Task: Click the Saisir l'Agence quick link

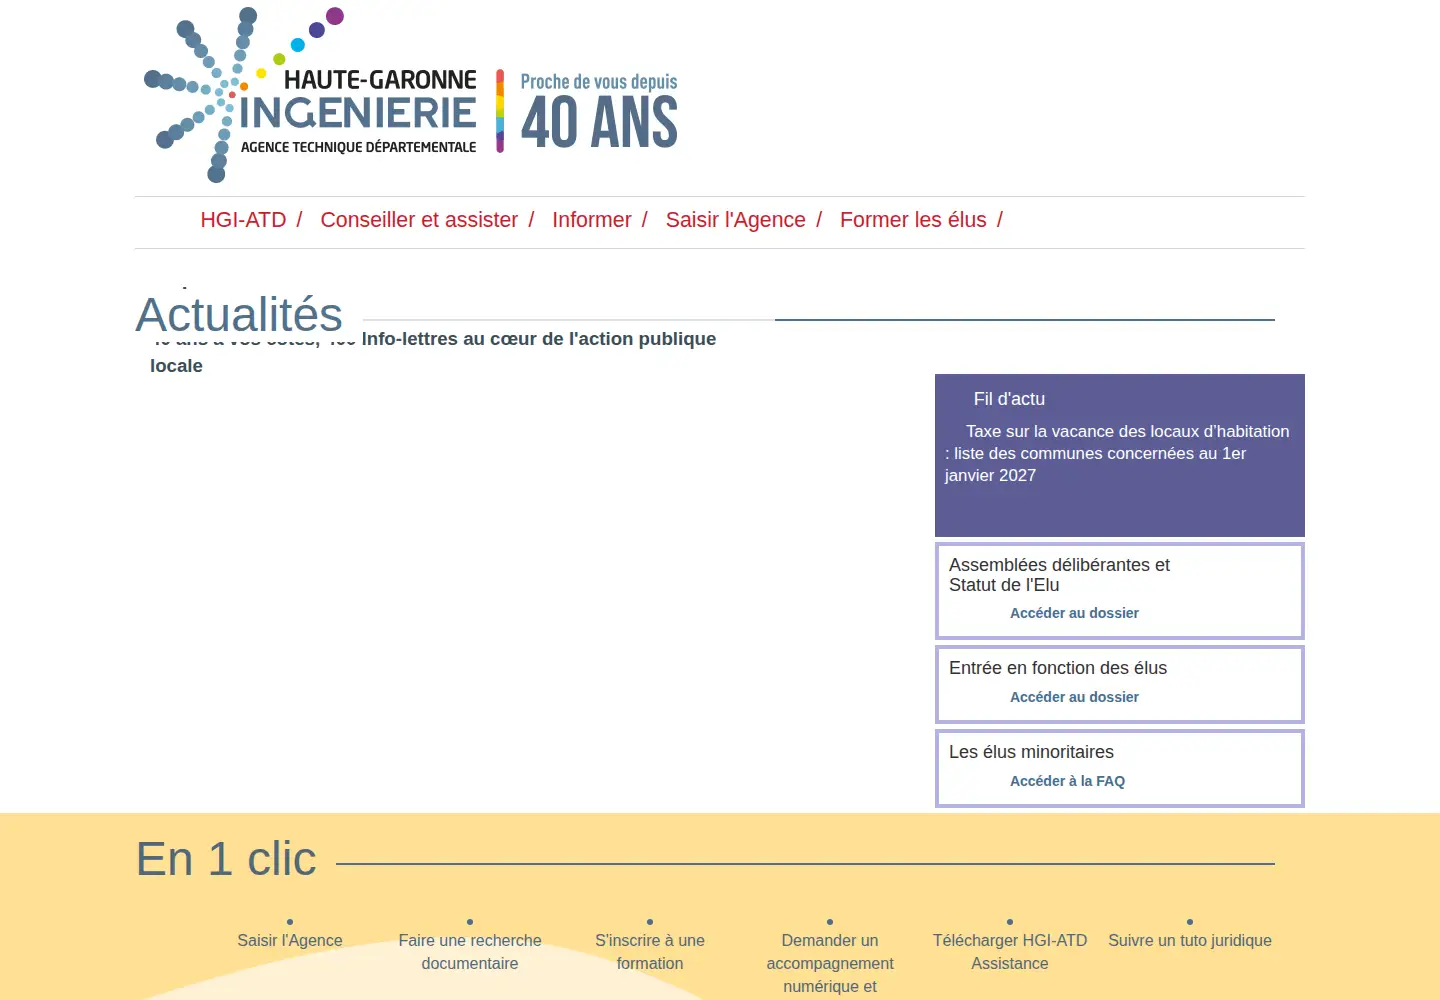Action: pyautogui.click(x=290, y=940)
